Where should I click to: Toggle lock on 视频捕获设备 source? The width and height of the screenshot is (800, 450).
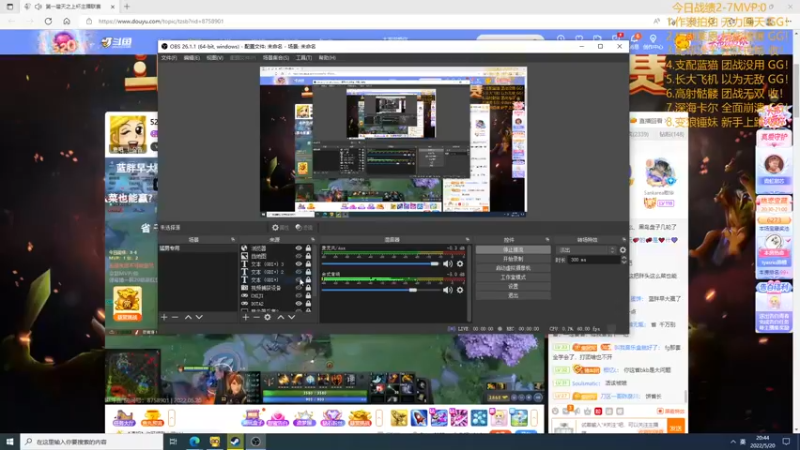click(x=308, y=288)
